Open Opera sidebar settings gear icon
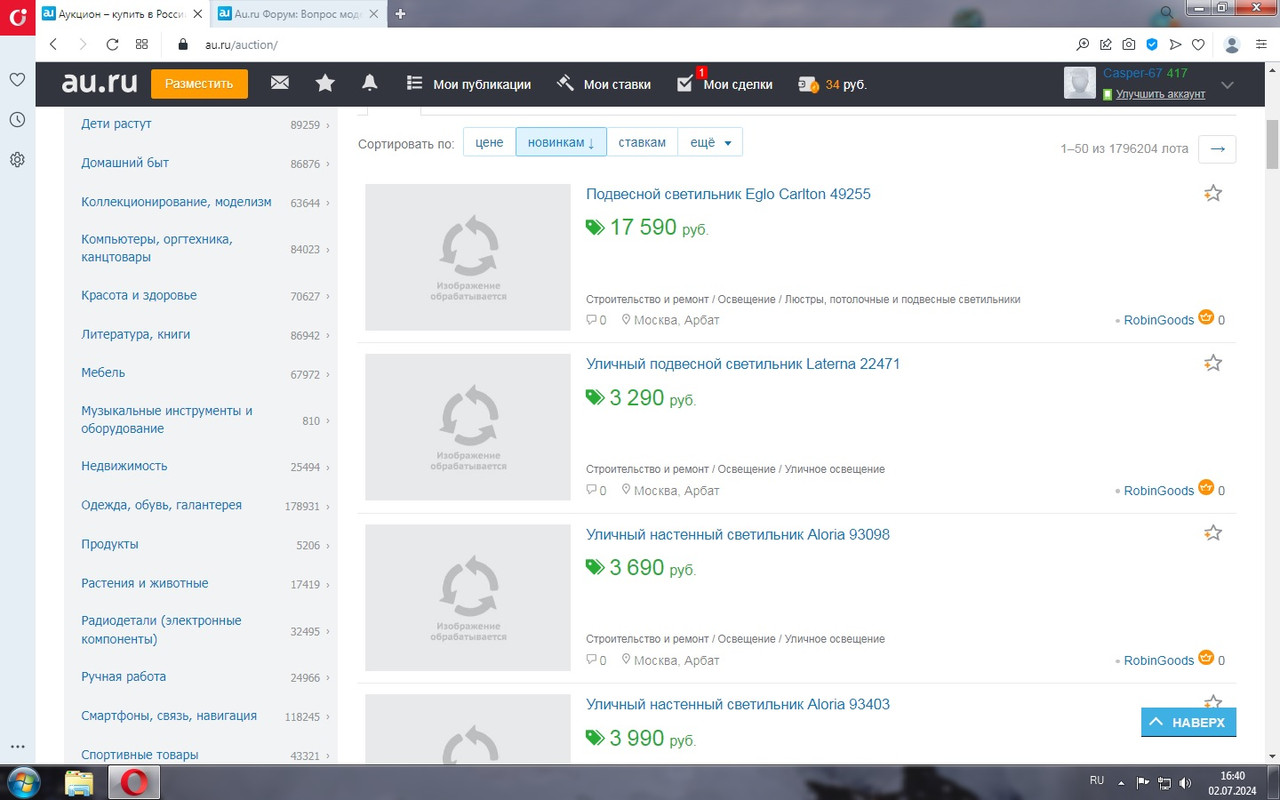The image size is (1280, 800). tap(17, 160)
